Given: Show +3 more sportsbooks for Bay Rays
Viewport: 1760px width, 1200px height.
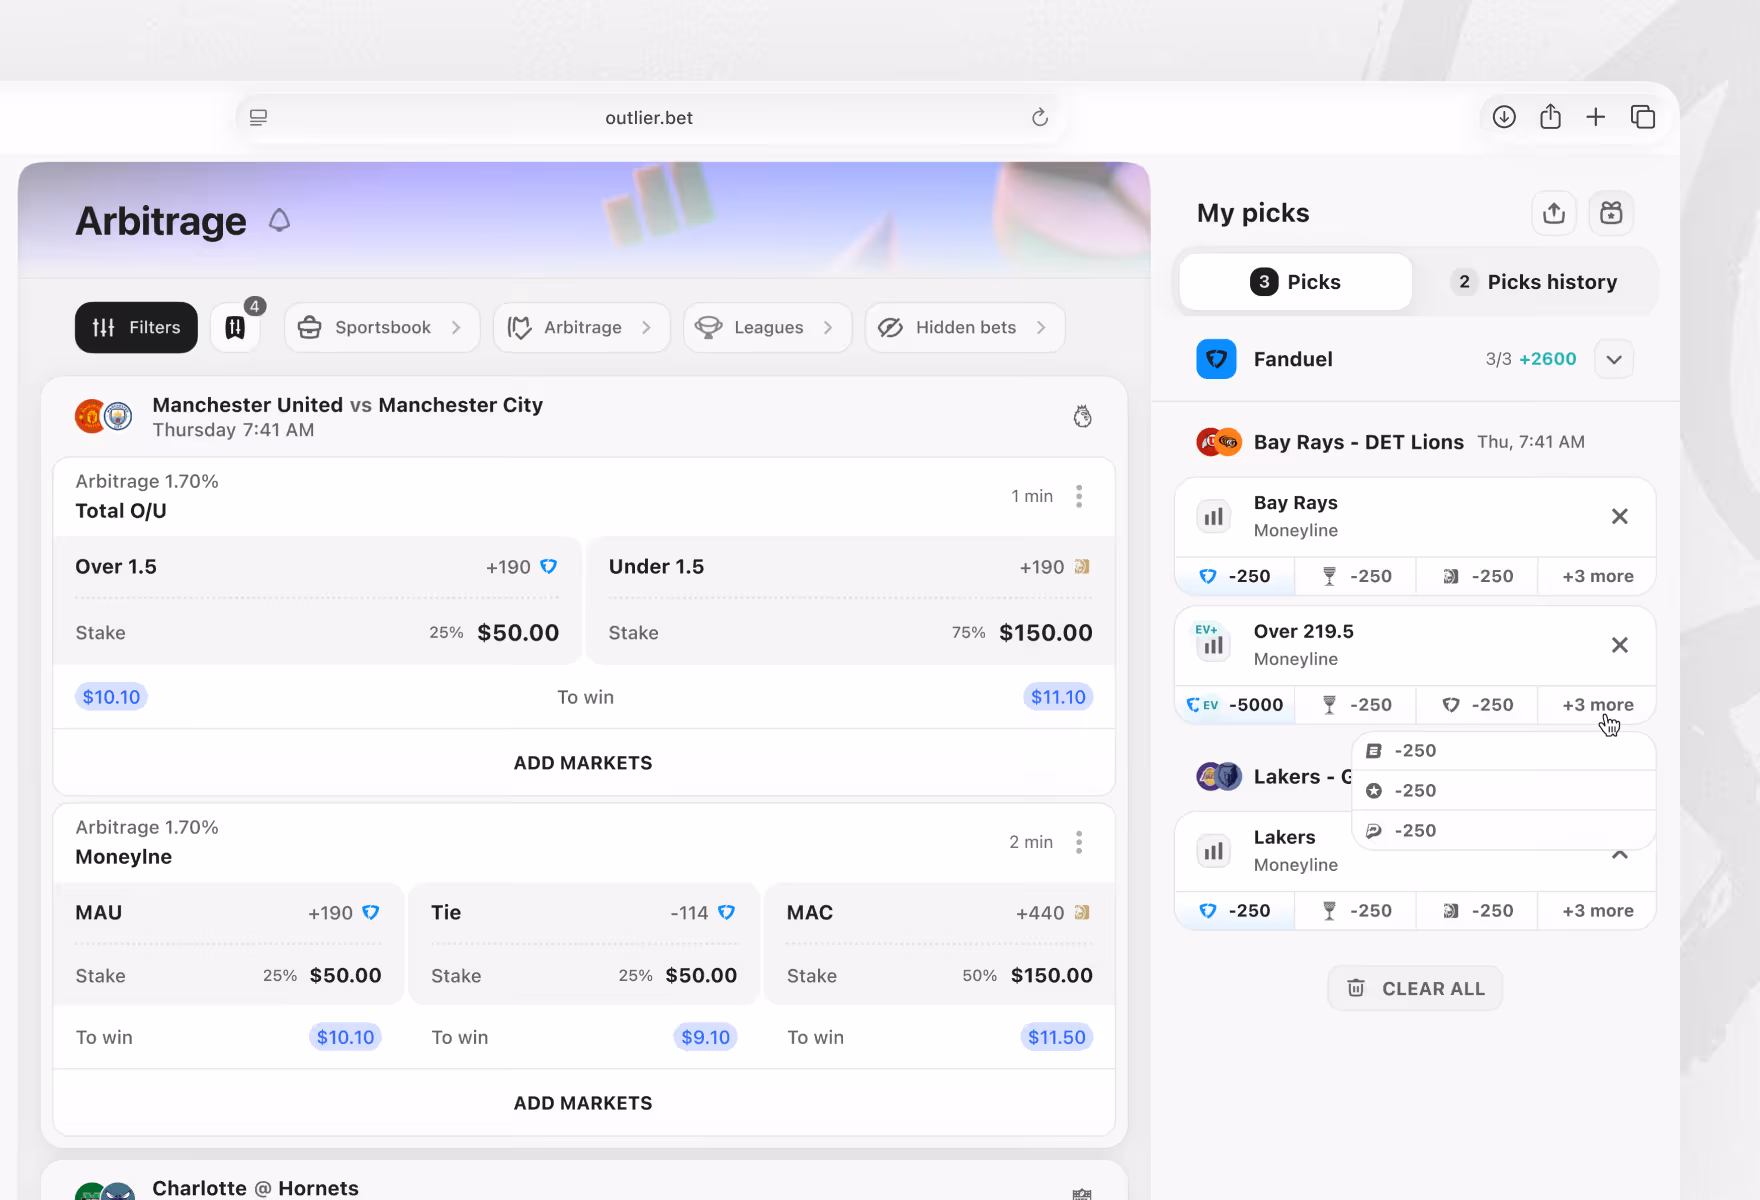Looking at the screenshot, I should (x=1597, y=576).
